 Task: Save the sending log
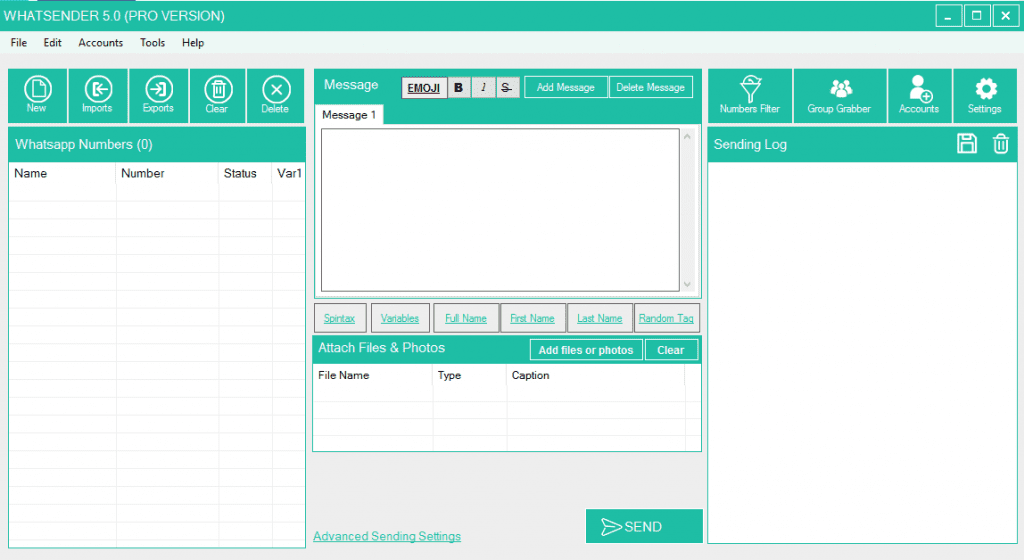(x=967, y=144)
